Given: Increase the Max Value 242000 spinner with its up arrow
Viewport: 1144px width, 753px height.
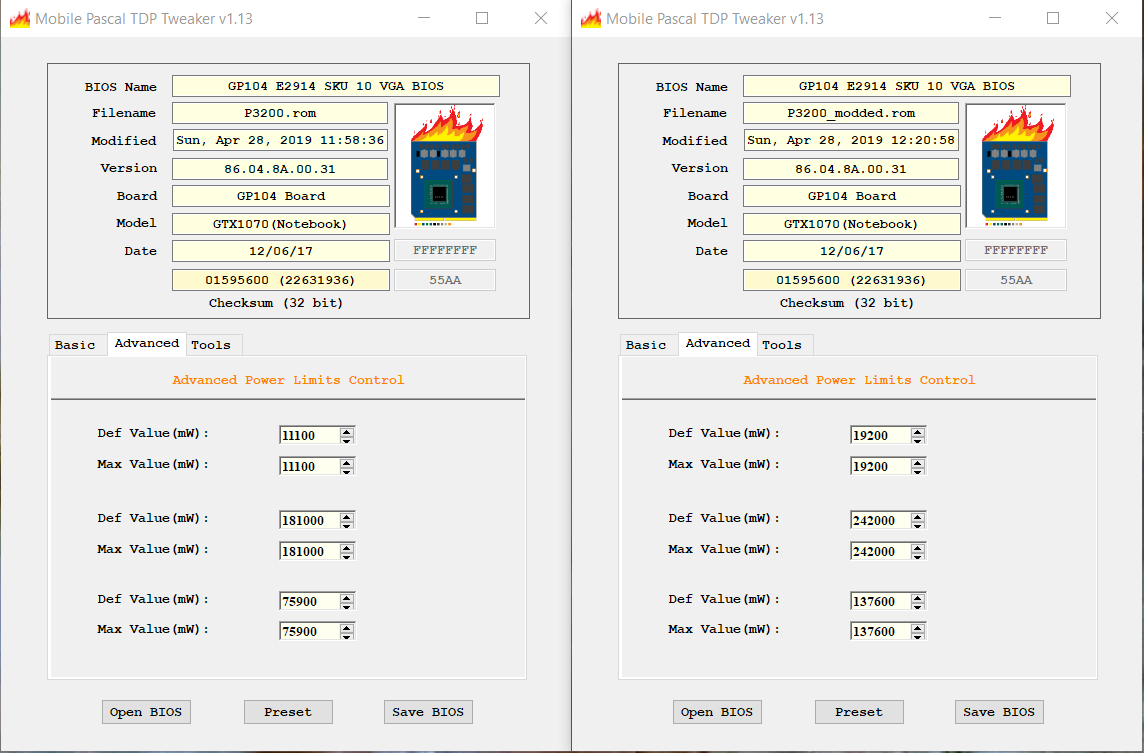Looking at the screenshot, I should click(919, 548).
